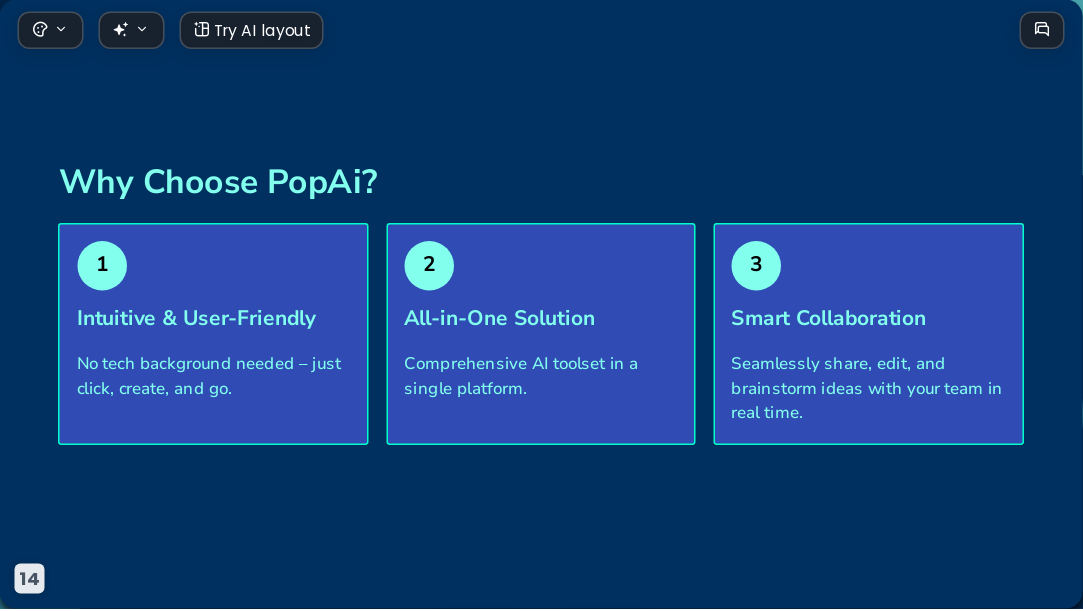Click the number 1 circle badge
Image resolution: width=1083 pixels, height=611 pixels.
pyautogui.click(x=102, y=265)
